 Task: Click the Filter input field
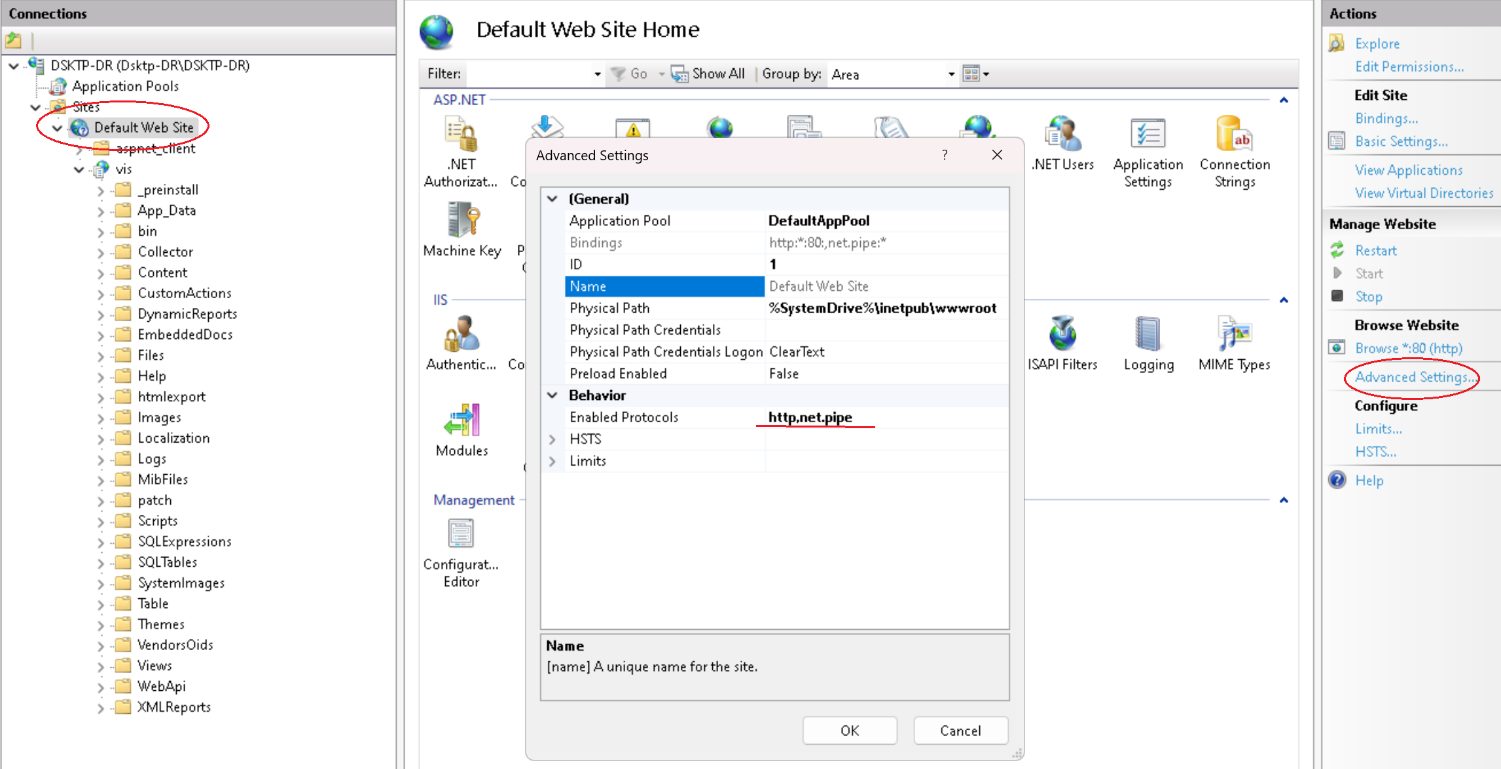point(530,74)
